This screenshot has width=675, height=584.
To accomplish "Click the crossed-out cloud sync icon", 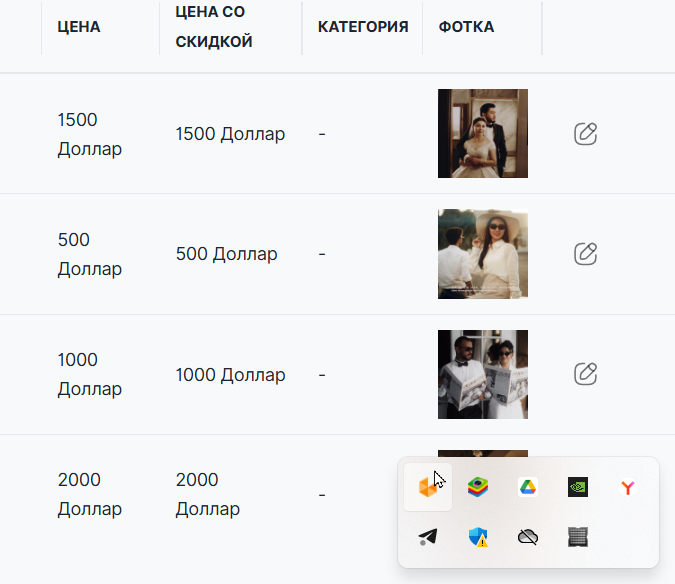I will pyautogui.click(x=528, y=537).
